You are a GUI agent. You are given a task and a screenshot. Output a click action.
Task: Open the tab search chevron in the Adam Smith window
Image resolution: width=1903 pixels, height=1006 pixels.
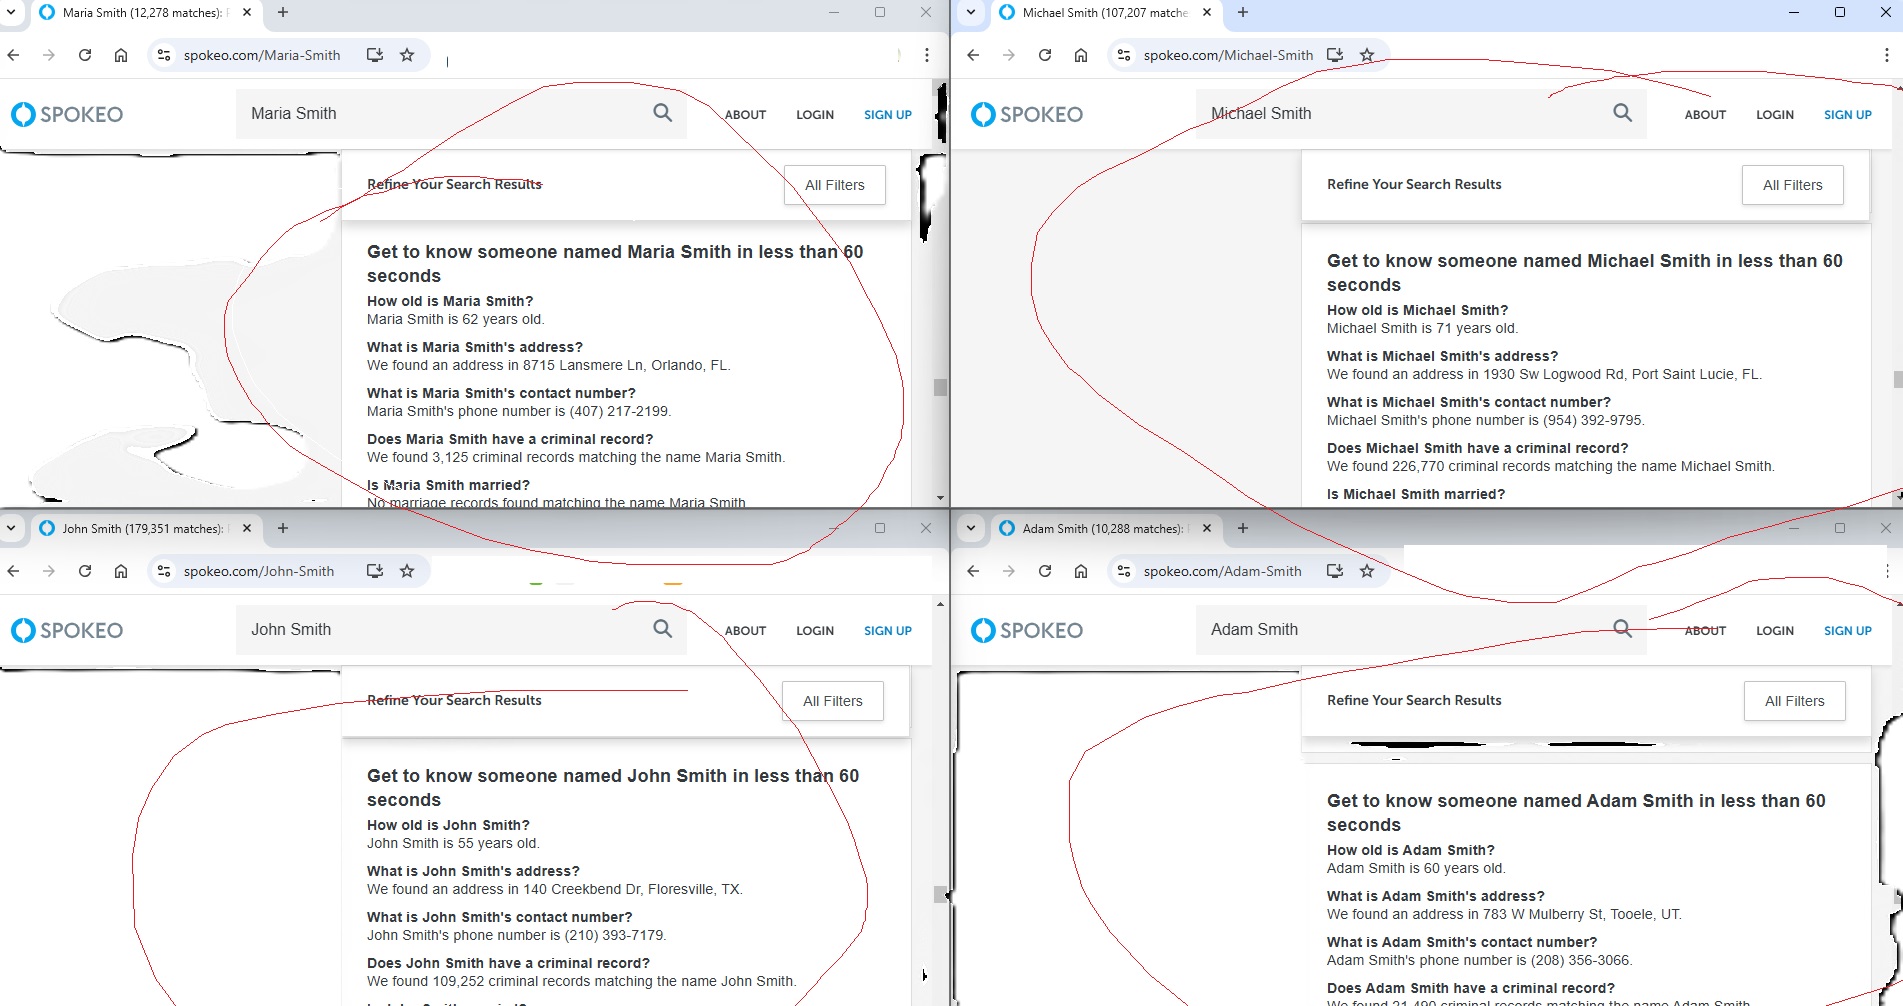(968, 528)
